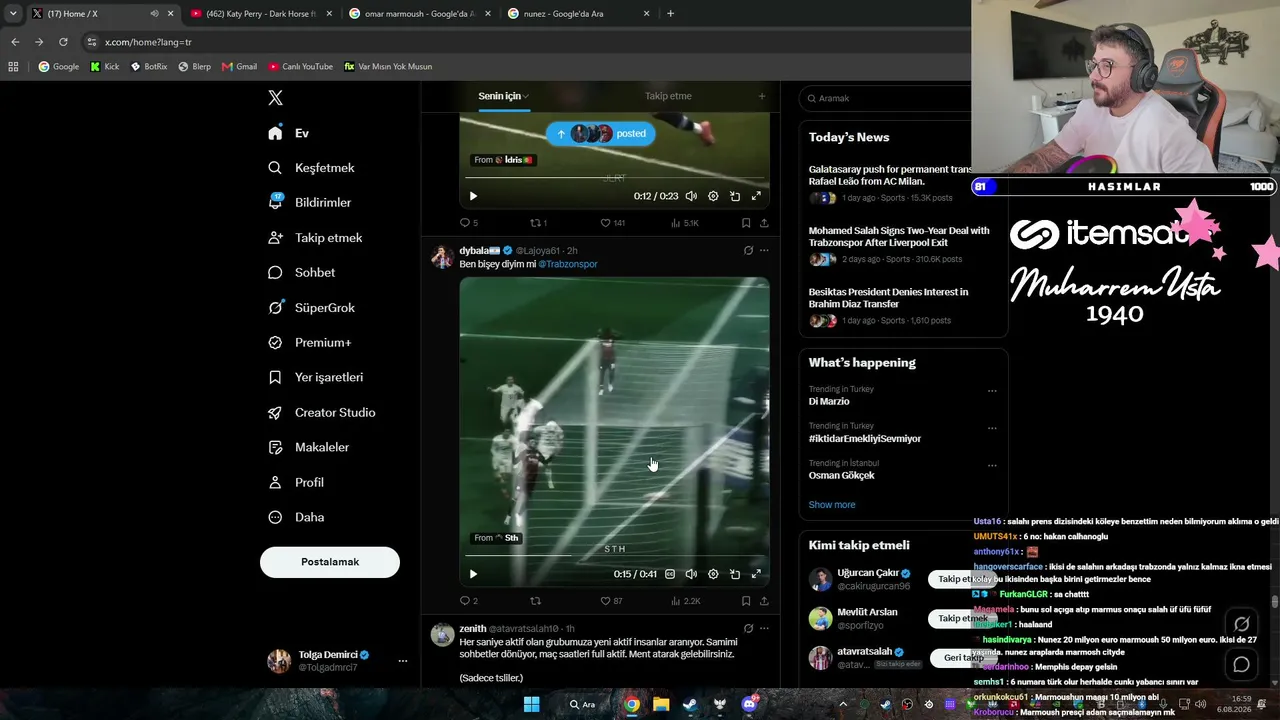Viewport: 1280px width, 720px height.
Task: Open Grok actions on dybala post
Action: [x=748, y=250]
